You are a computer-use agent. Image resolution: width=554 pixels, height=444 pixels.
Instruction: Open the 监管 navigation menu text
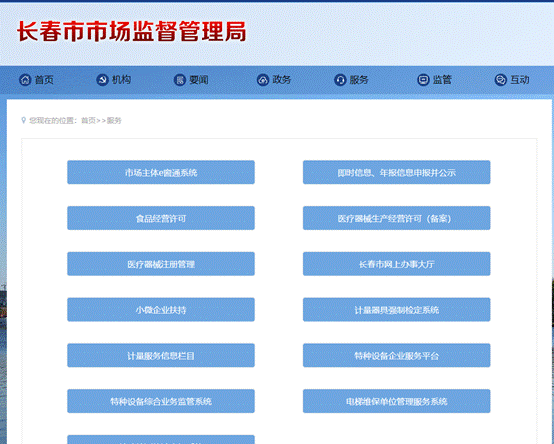tap(442, 80)
